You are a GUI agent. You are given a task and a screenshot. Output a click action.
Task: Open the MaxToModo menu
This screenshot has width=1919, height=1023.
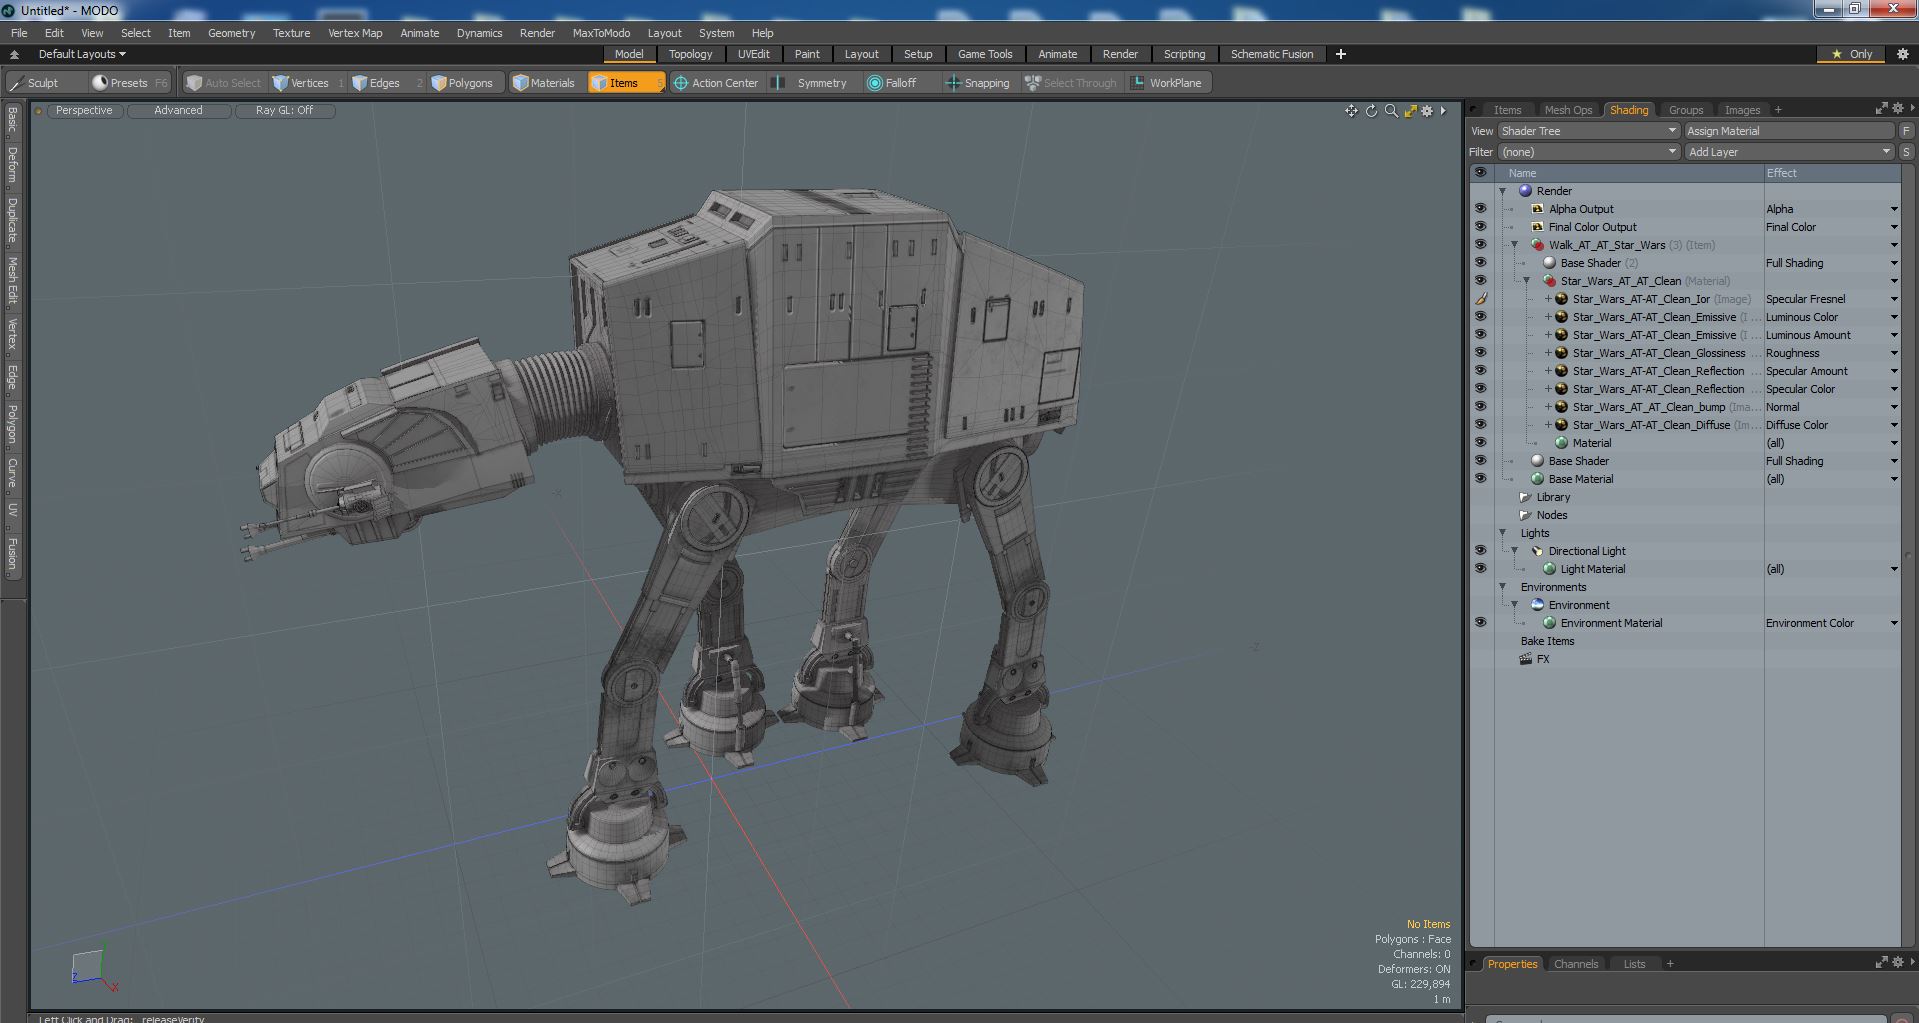601,33
